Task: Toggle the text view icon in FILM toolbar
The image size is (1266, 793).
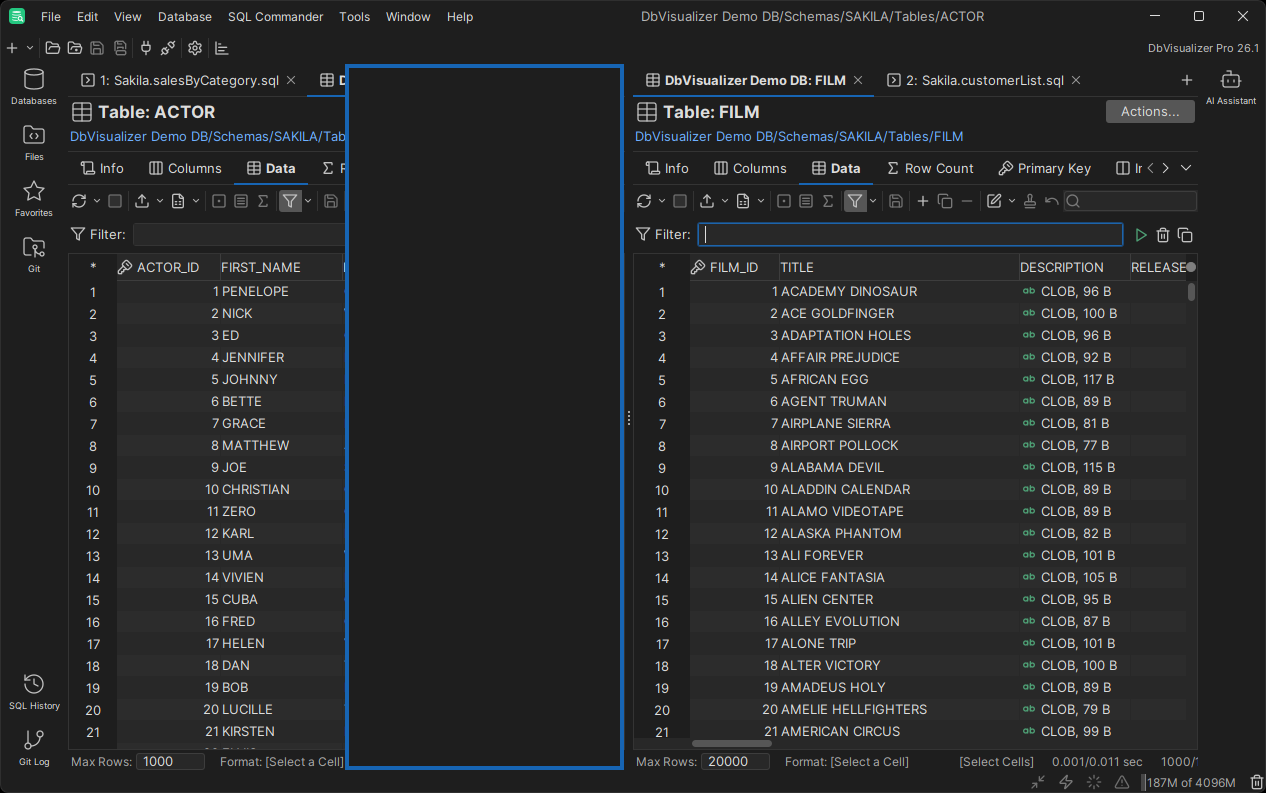Action: pyautogui.click(x=806, y=201)
